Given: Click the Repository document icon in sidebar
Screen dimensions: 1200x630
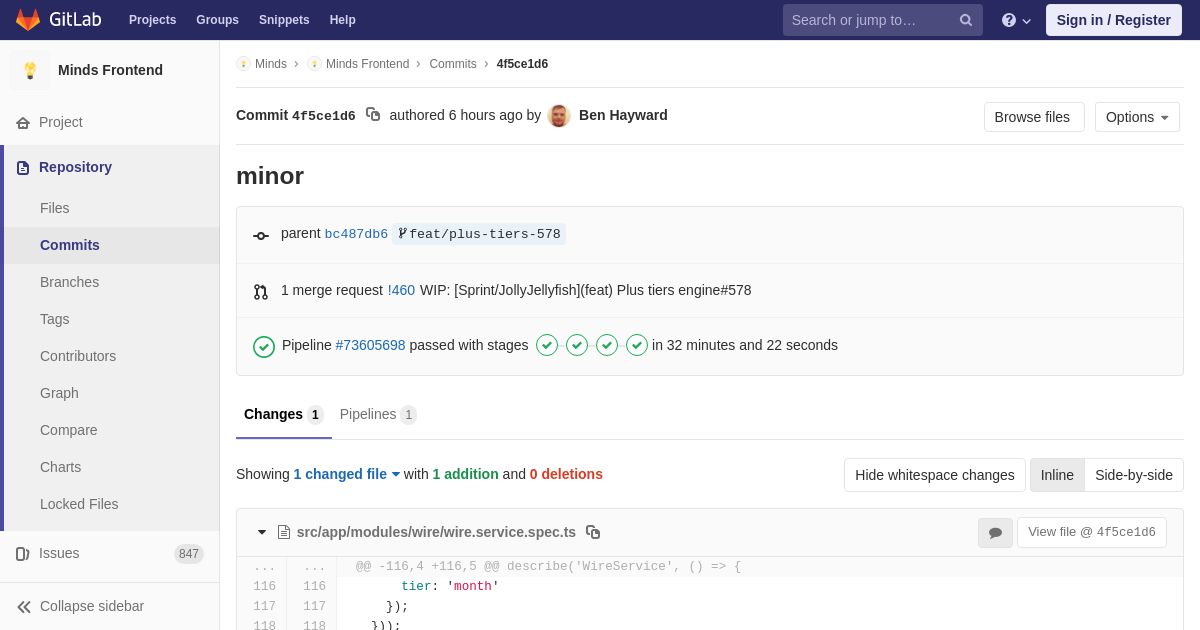Looking at the screenshot, I should point(23,168).
